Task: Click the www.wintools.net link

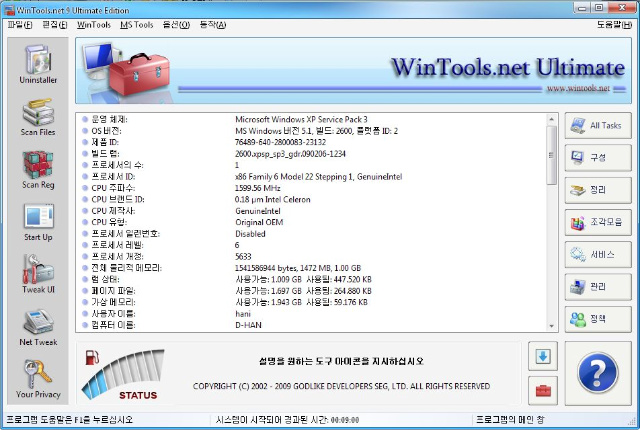Action: [x=578, y=88]
